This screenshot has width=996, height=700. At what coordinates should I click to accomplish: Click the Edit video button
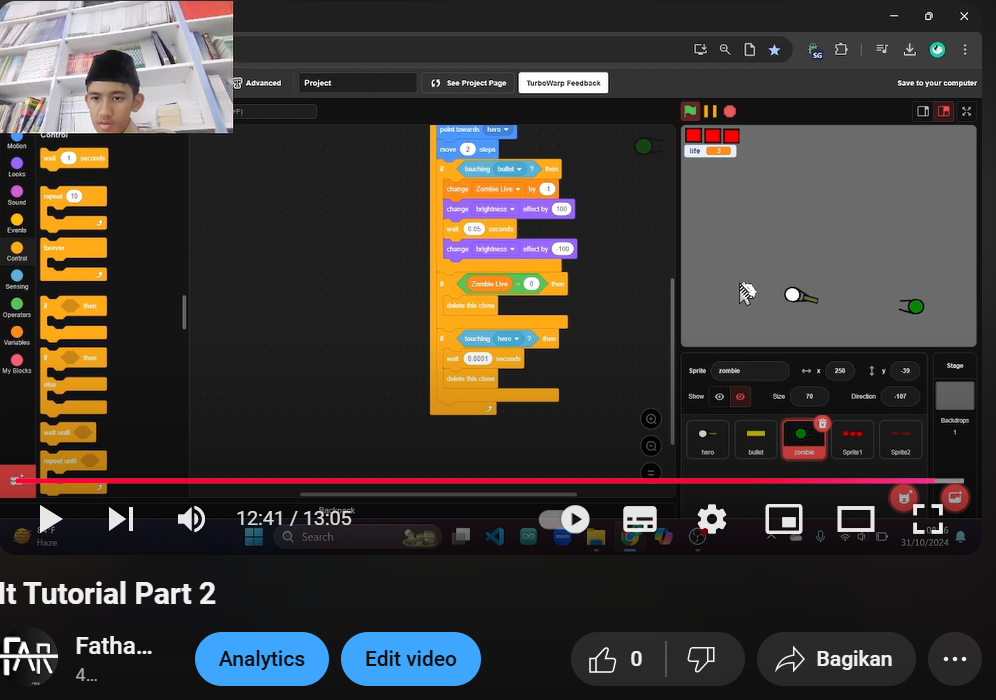(410, 659)
